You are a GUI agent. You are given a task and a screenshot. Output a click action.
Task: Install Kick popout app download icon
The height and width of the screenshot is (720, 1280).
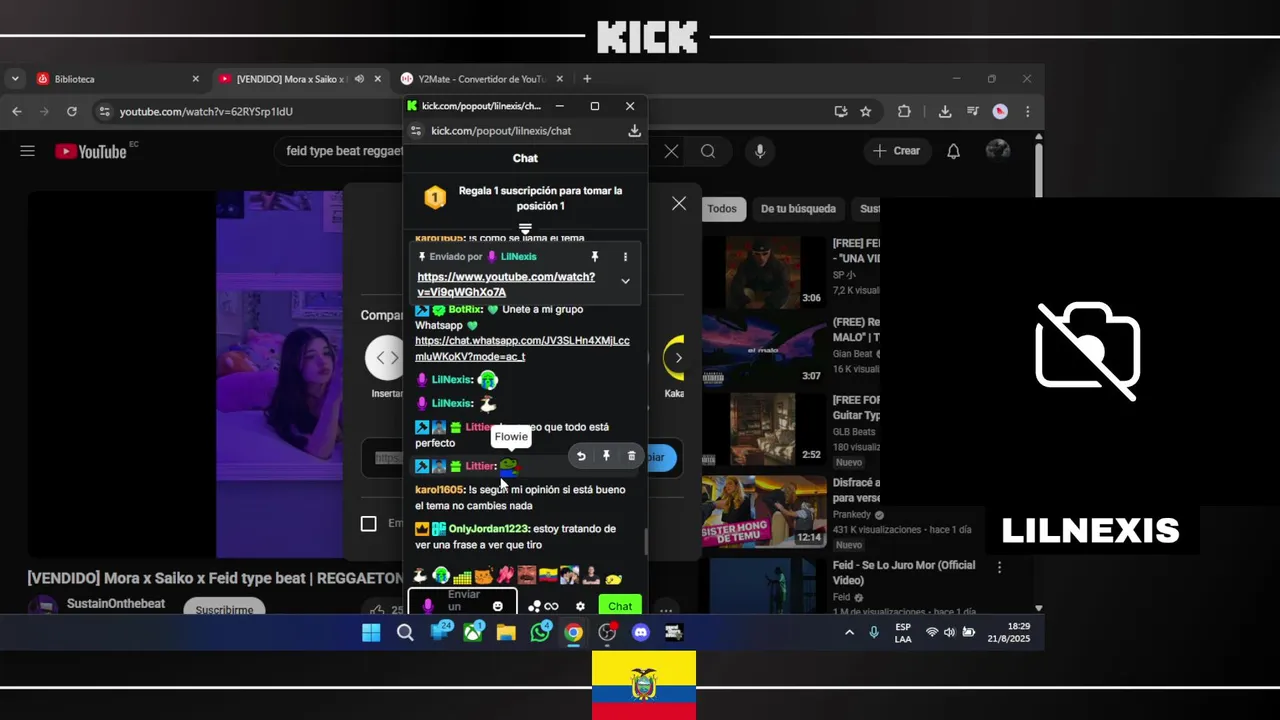click(x=634, y=131)
